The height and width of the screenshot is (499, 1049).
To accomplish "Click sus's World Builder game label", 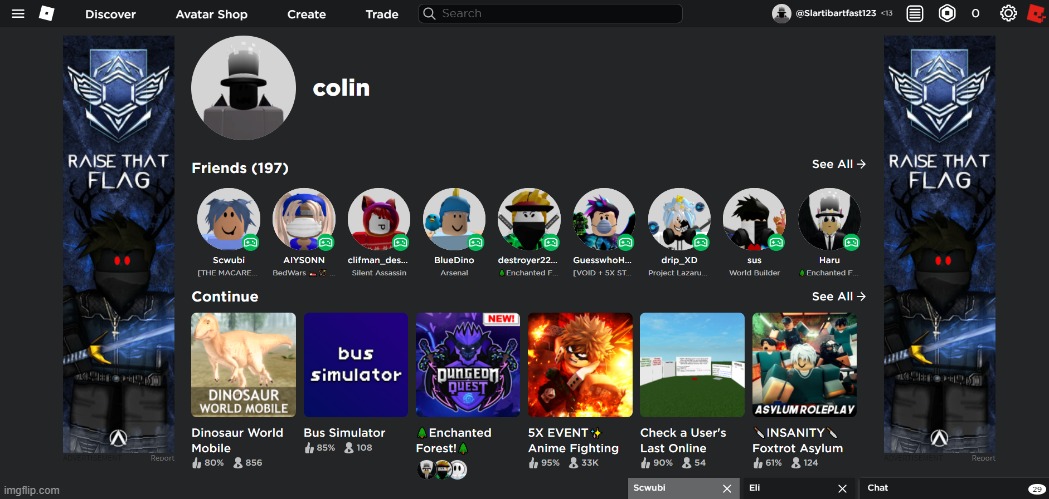I will click(x=755, y=273).
